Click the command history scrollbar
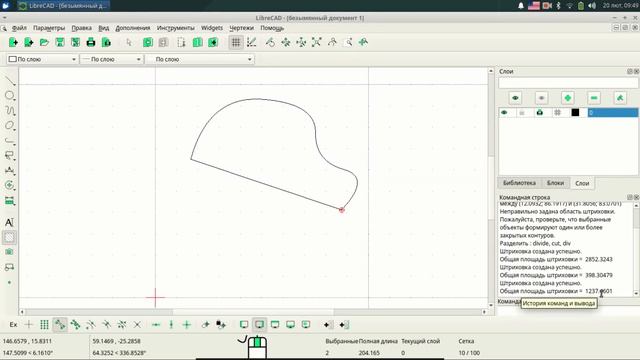The height and width of the screenshot is (360, 640). point(636,249)
